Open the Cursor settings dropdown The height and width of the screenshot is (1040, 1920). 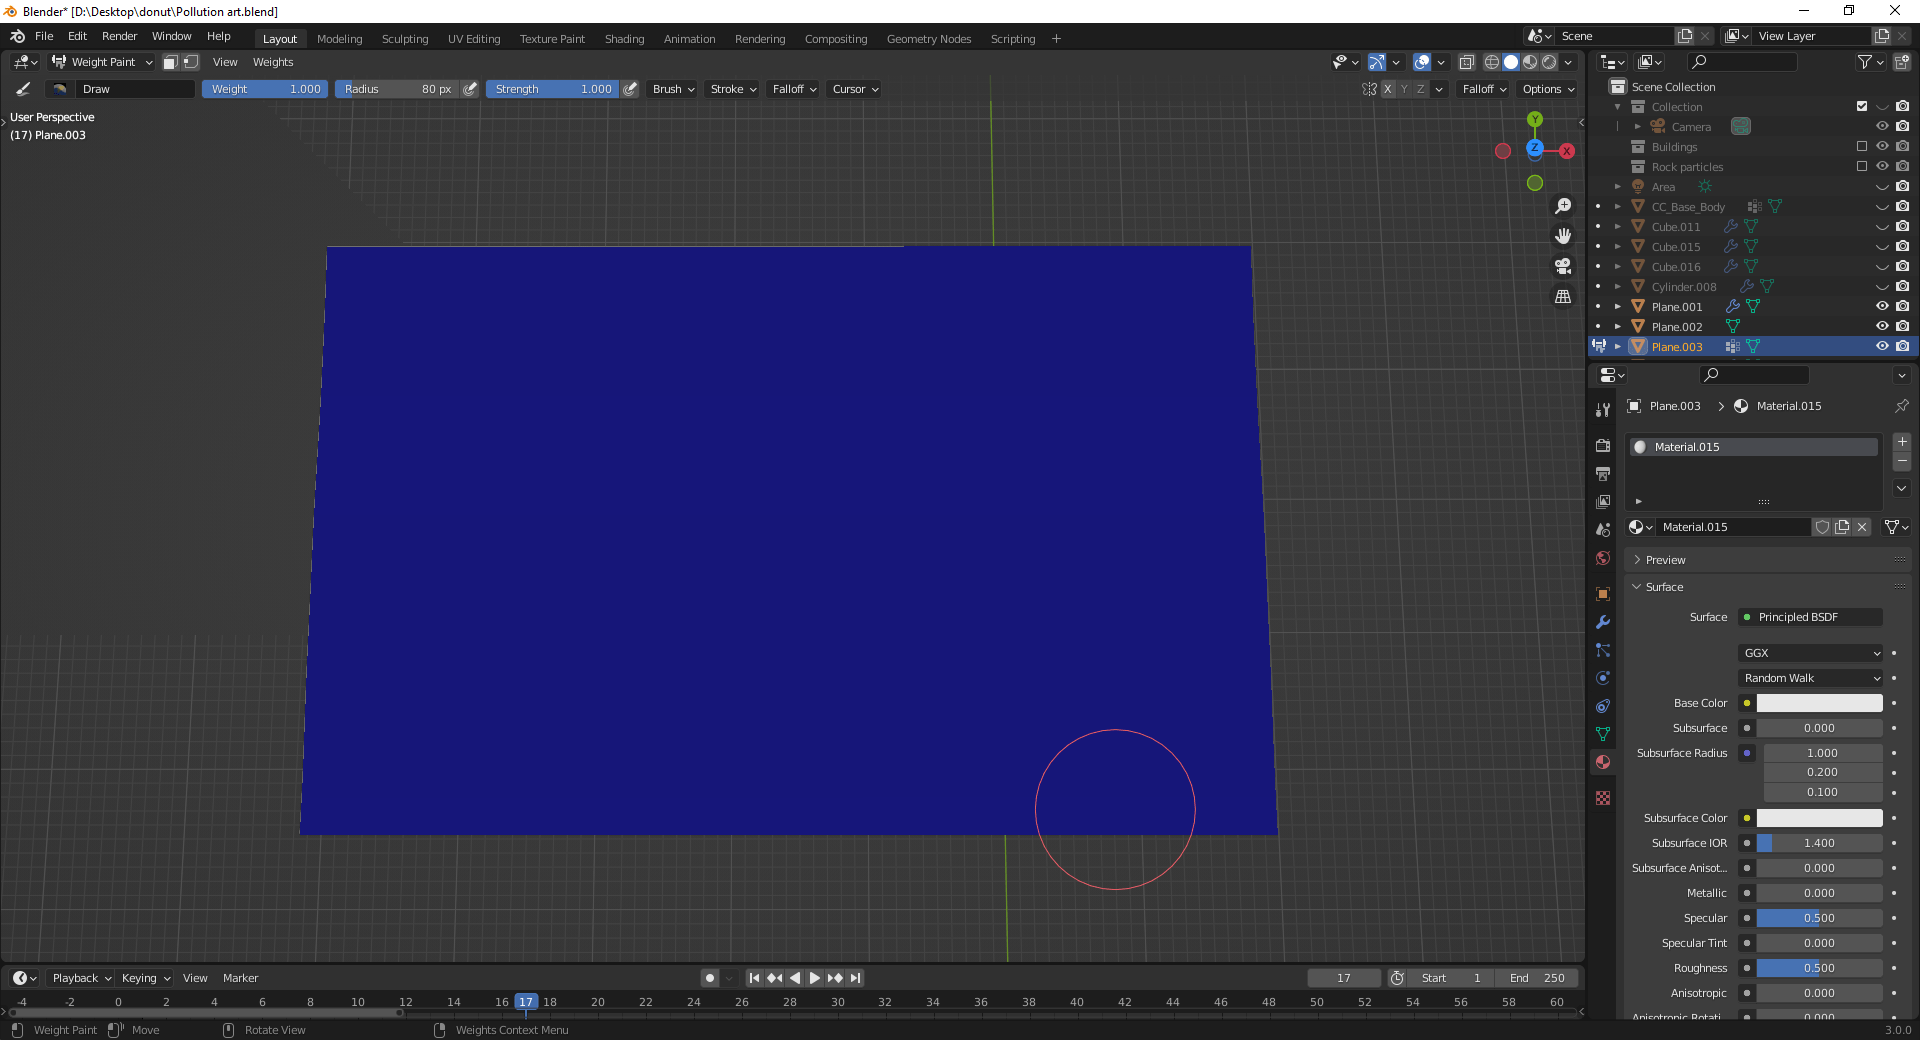click(x=855, y=89)
